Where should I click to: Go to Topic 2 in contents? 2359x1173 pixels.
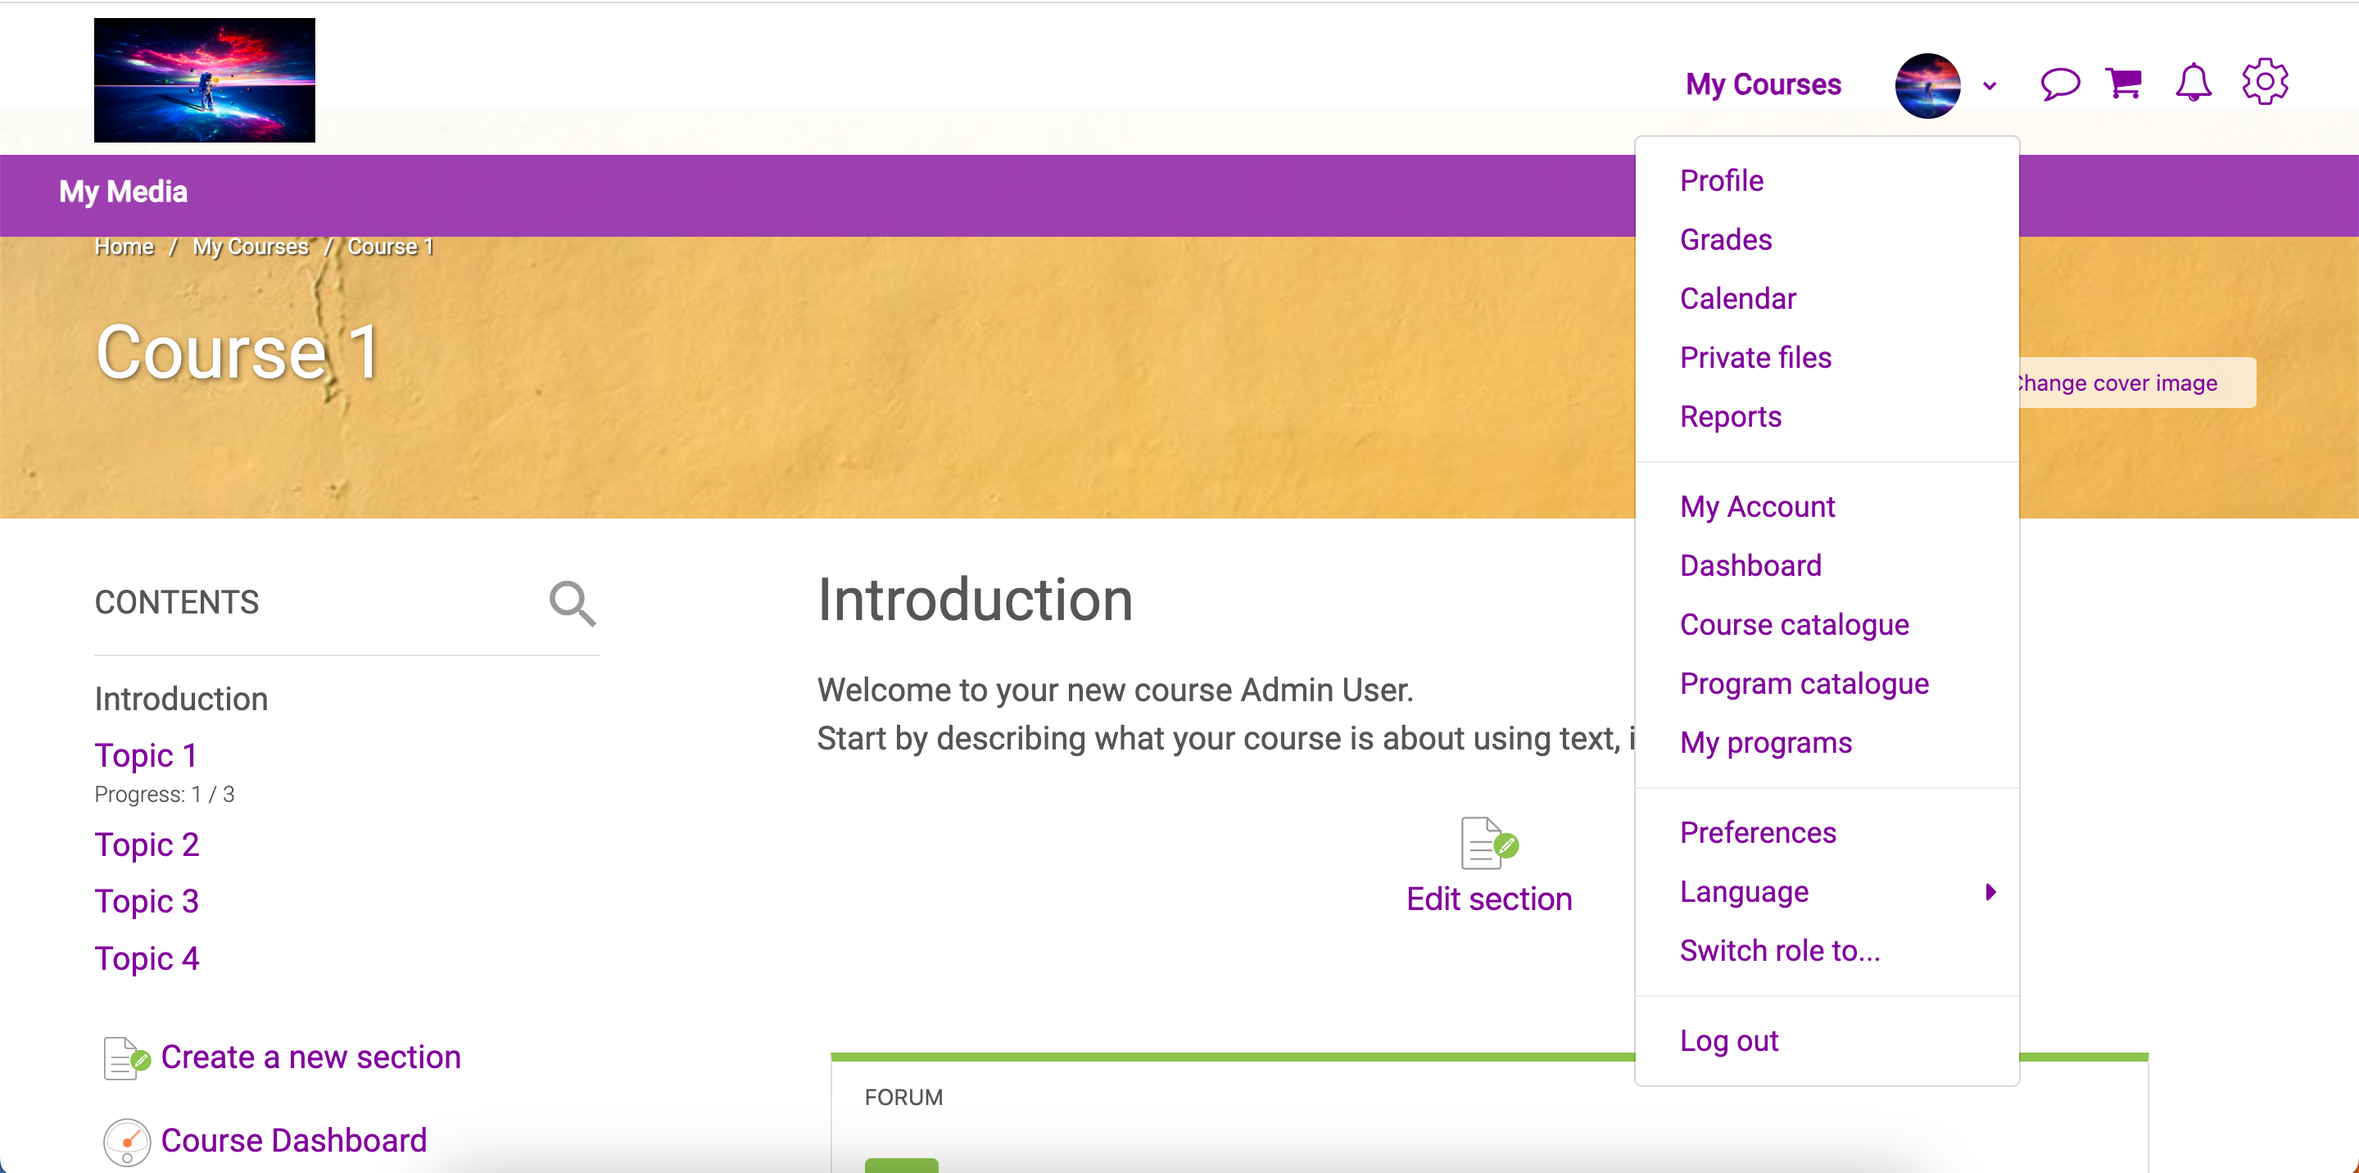point(147,845)
